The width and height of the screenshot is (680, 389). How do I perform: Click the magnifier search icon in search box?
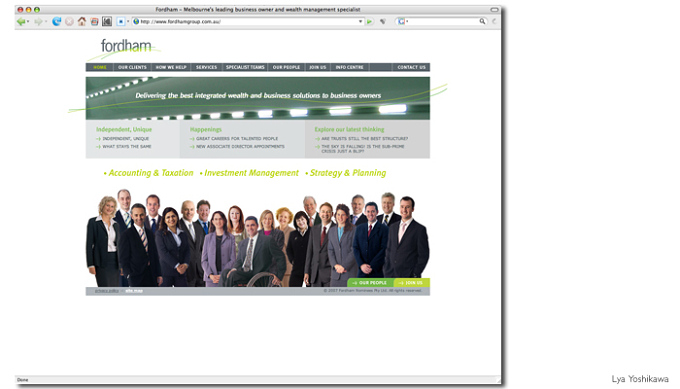(482, 21)
